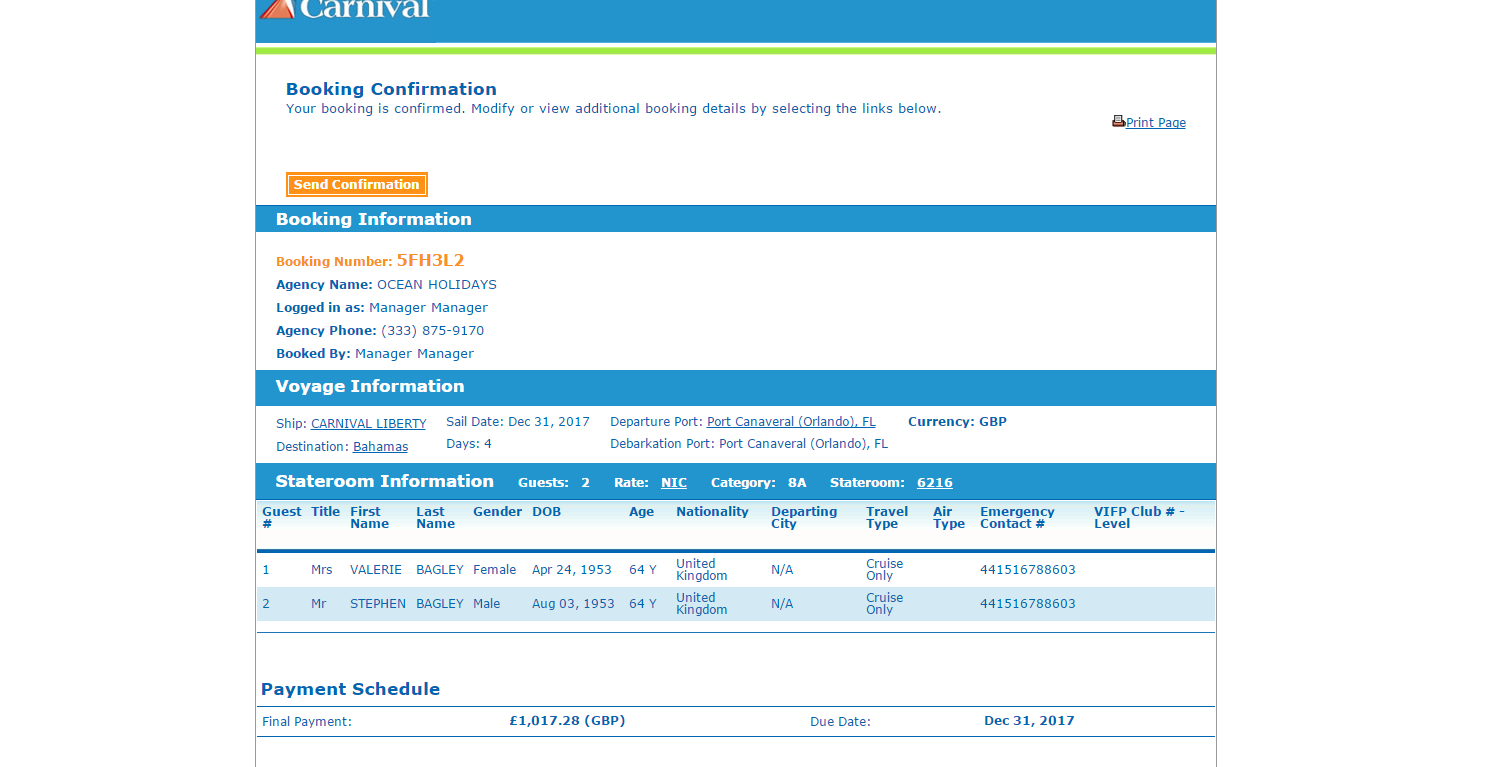This screenshot has width=1510, height=767.
Task: Click agency phone (333) 875-9170
Action: [x=432, y=331]
